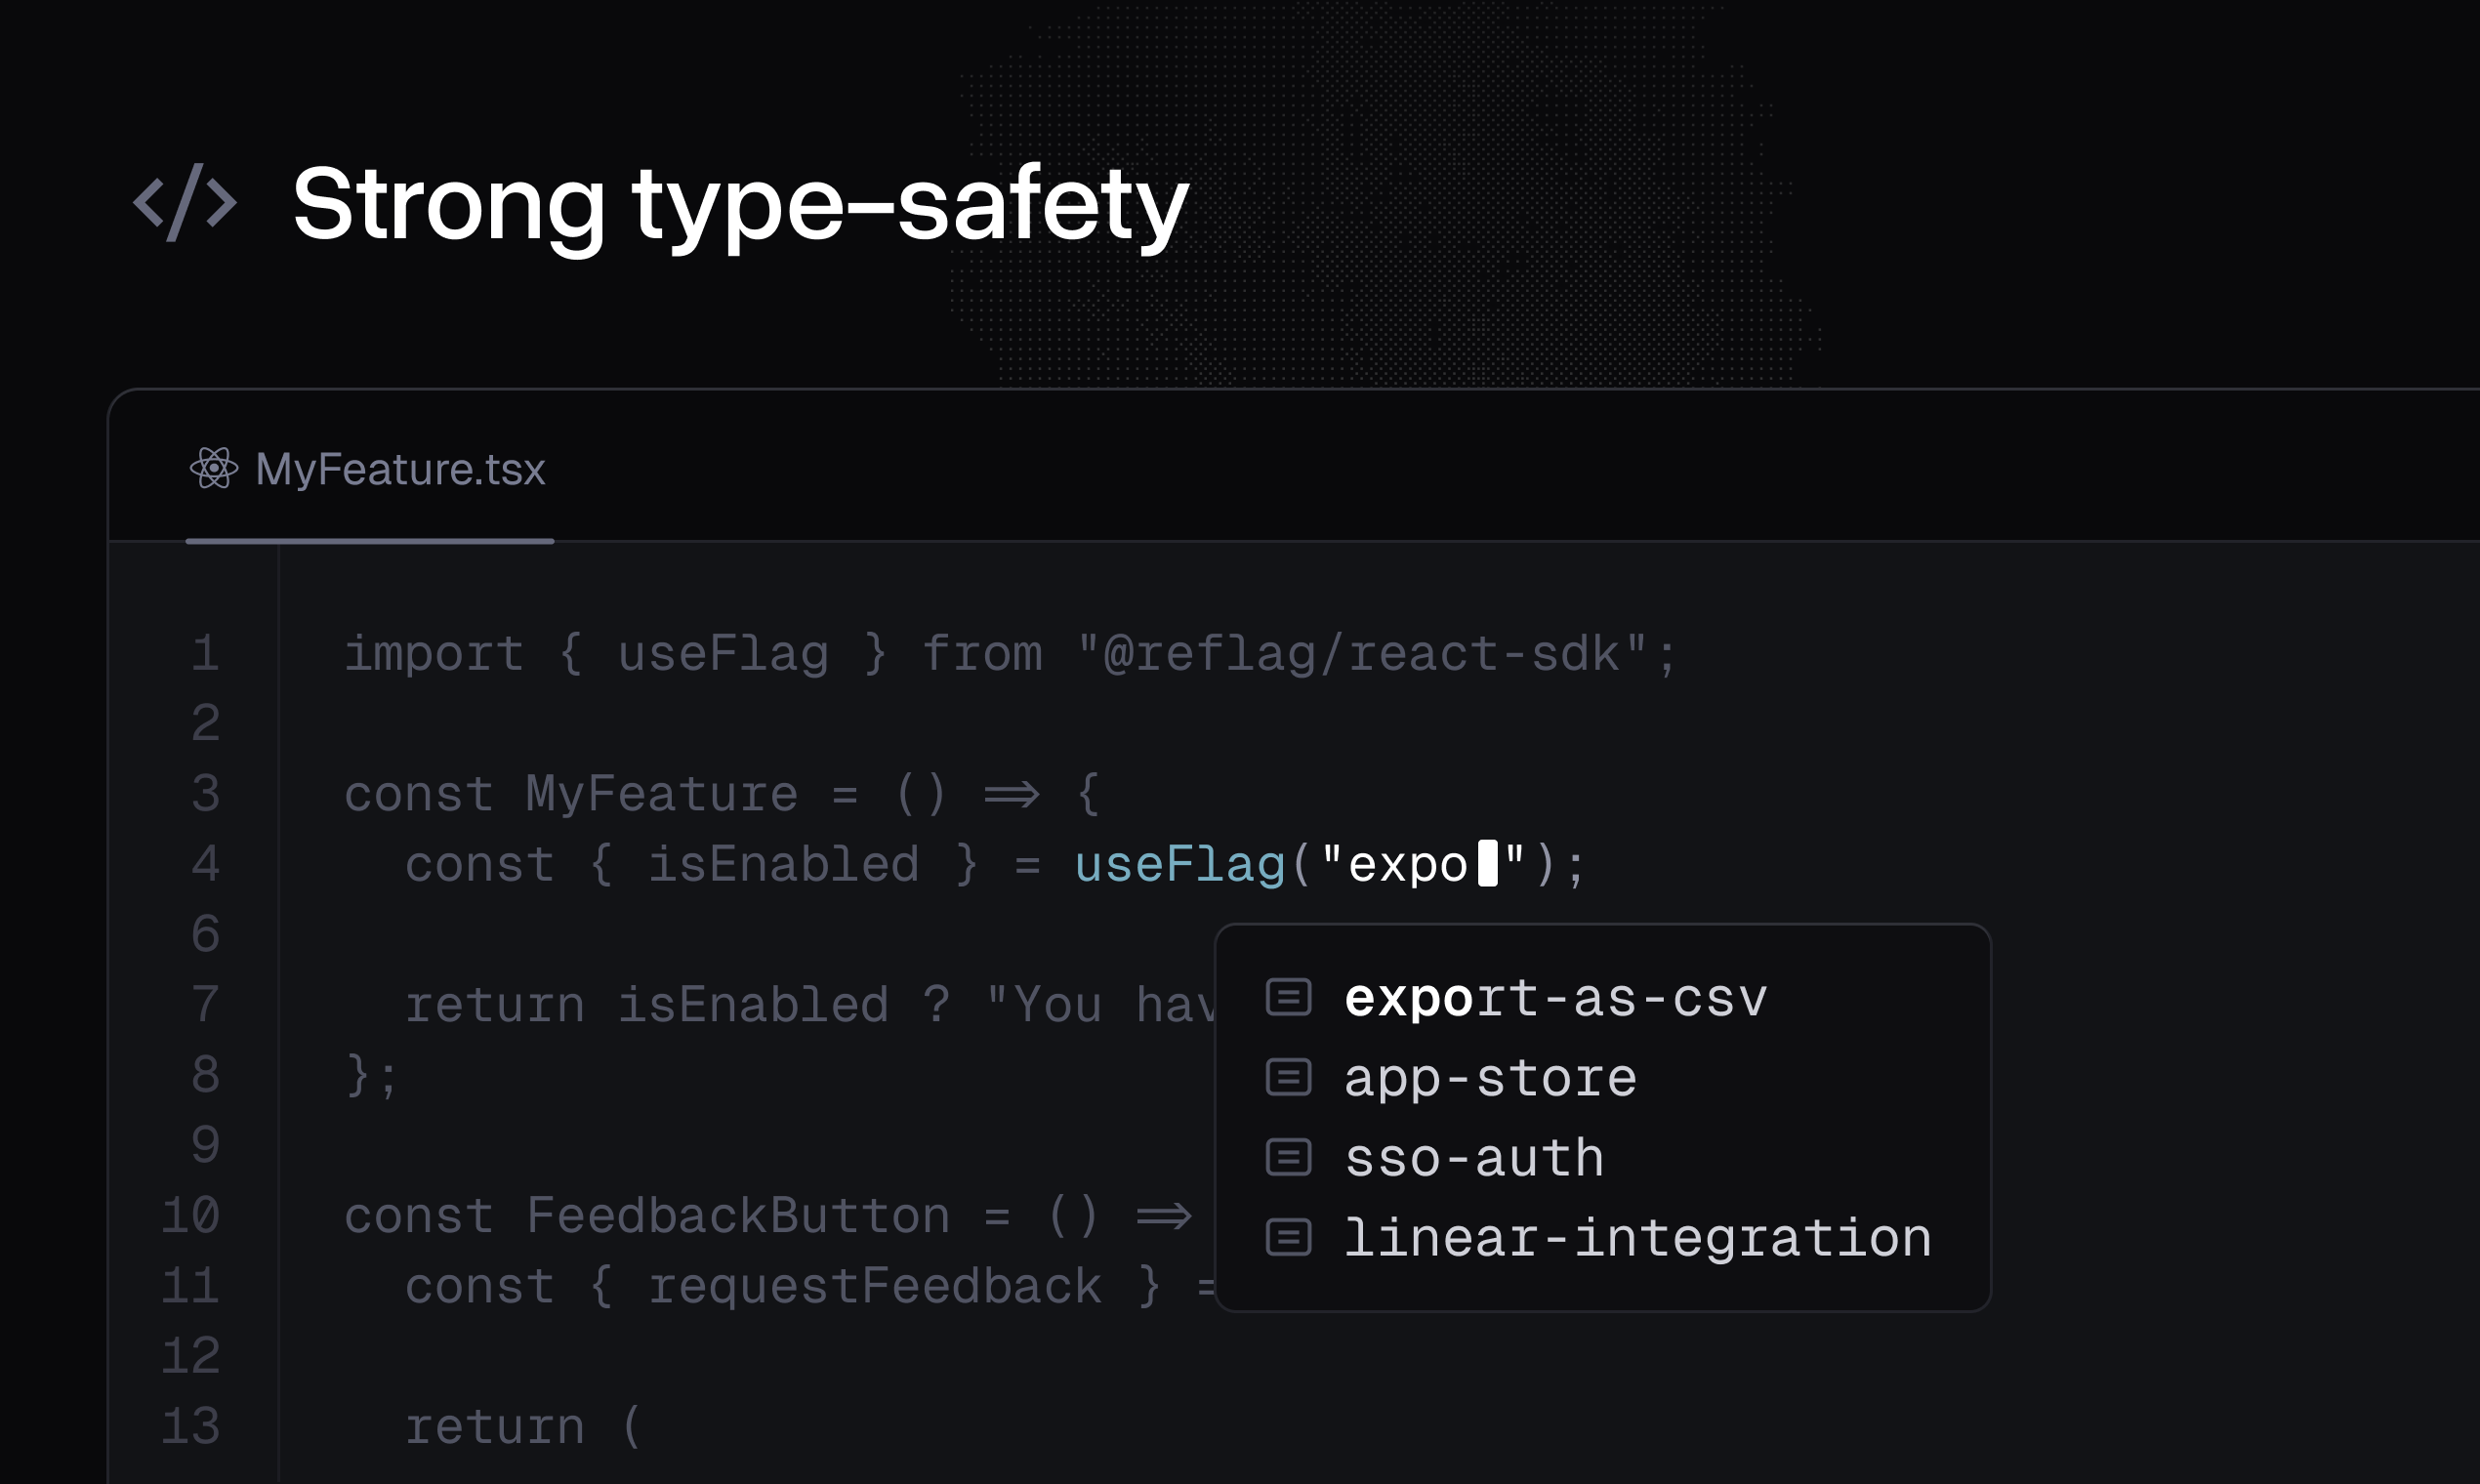Click the icon beside sso-auth suggestion
This screenshot has width=2480, height=1484.
click(1288, 1157)
